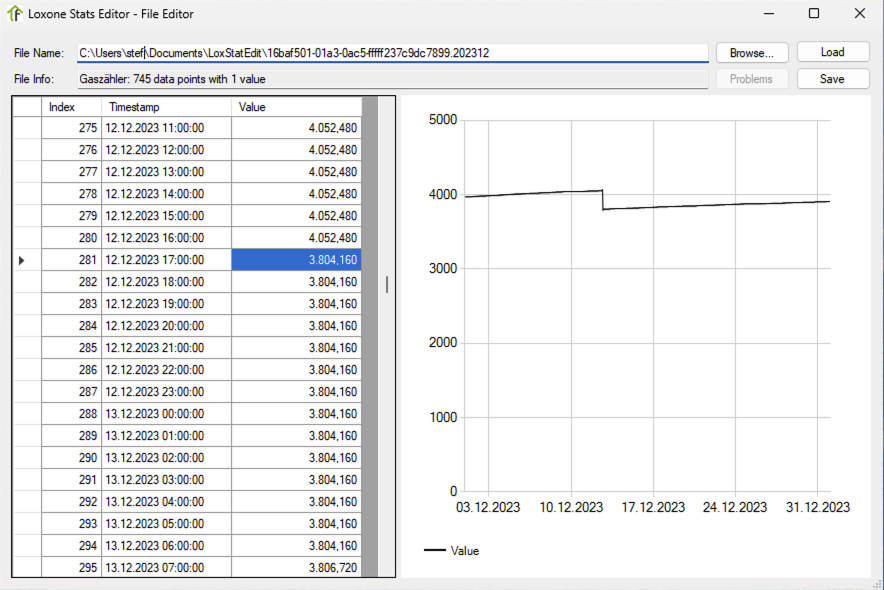
Task: Save the edited statistics file
Action: [832, 79]
